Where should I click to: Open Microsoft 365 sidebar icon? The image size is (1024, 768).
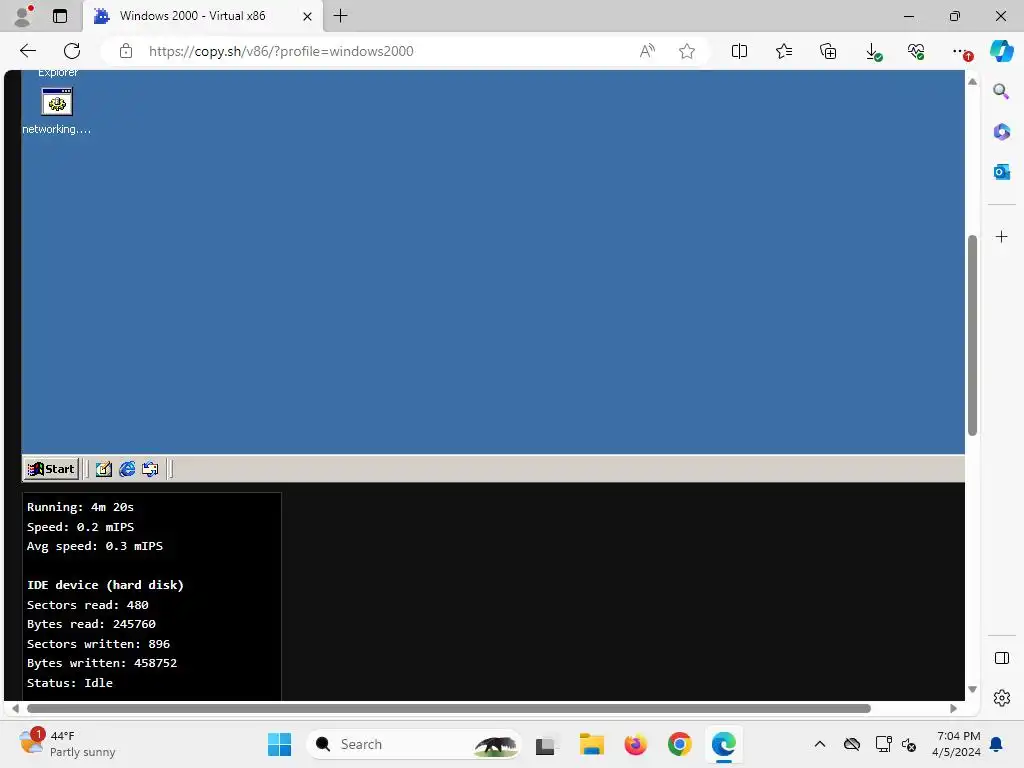1001,132
